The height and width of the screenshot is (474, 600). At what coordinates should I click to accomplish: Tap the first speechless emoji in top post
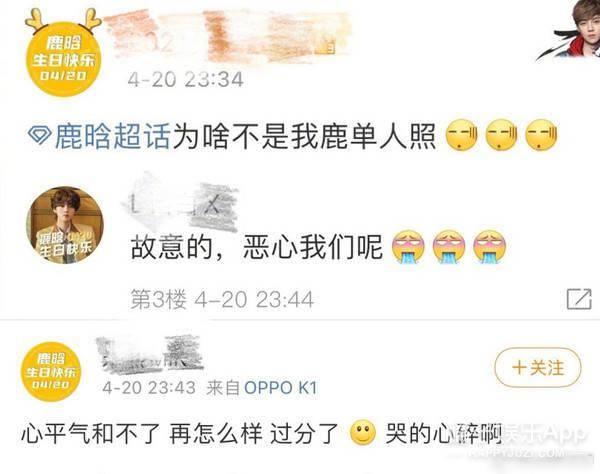(x=462, y=135)
